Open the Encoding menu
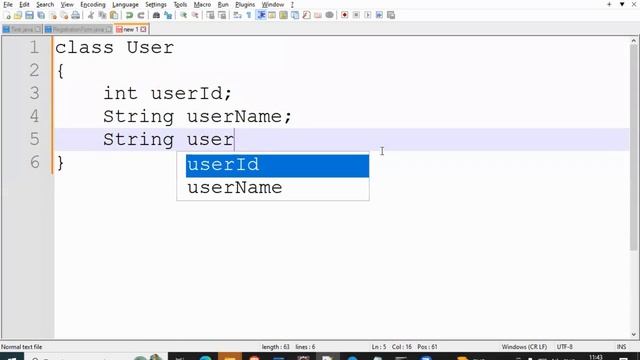Screen dimensions: 640x360 tap(93, 4)
